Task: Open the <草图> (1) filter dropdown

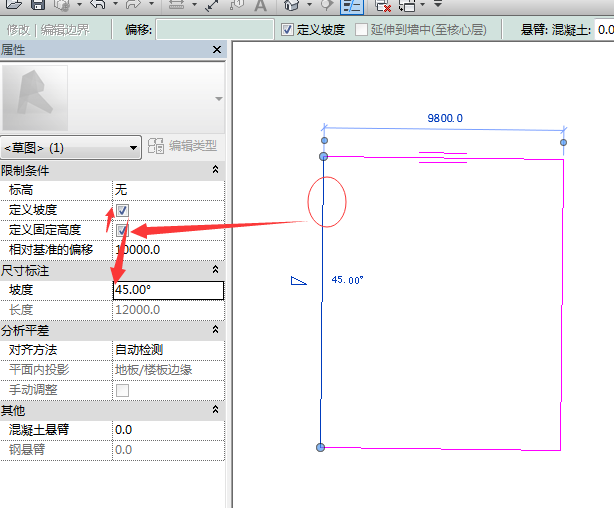Action: coord(71,147)
